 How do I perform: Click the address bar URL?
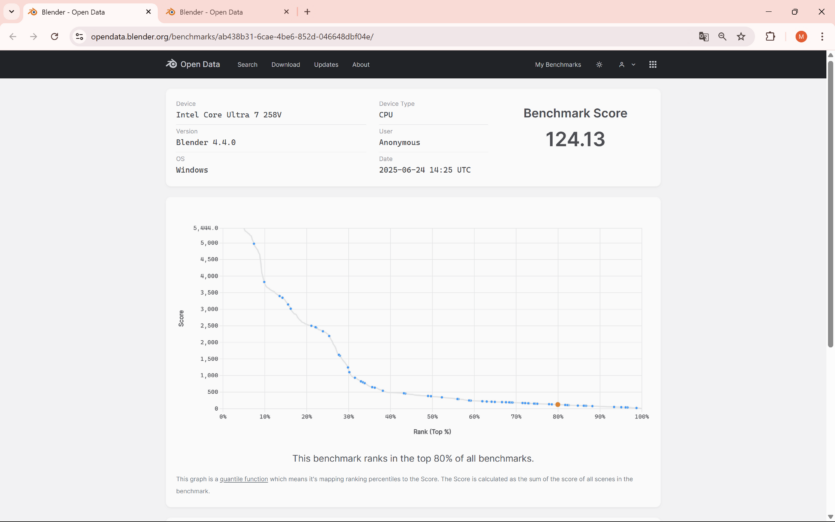232,37
